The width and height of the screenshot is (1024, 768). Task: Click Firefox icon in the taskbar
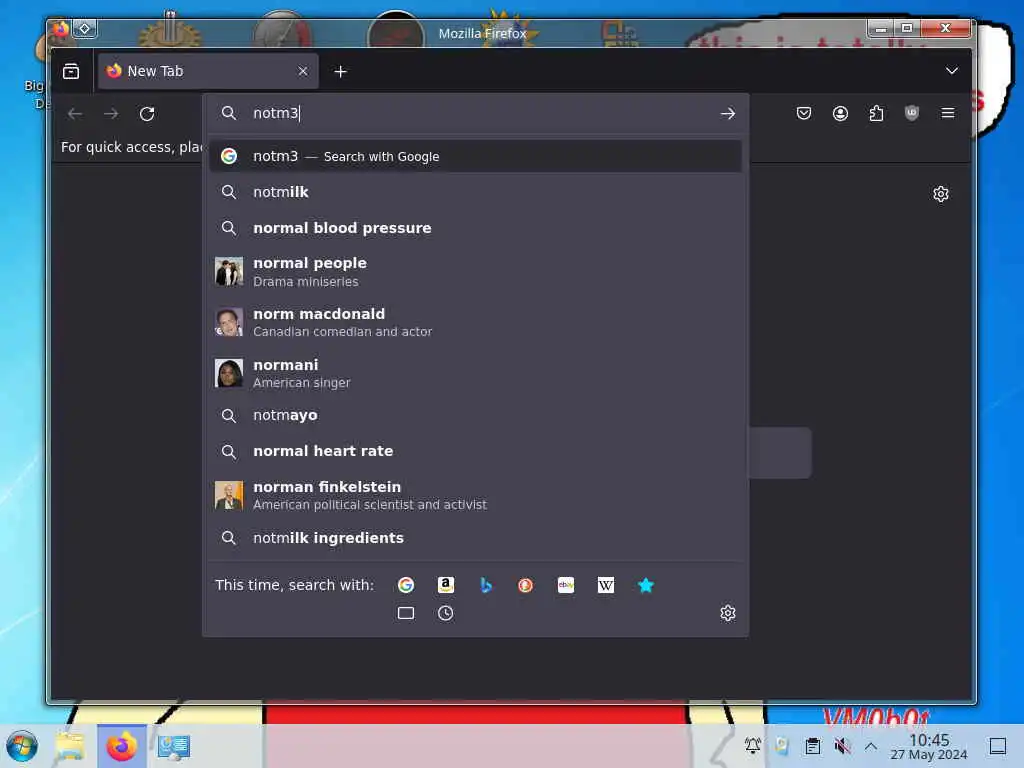click(121, 746)
